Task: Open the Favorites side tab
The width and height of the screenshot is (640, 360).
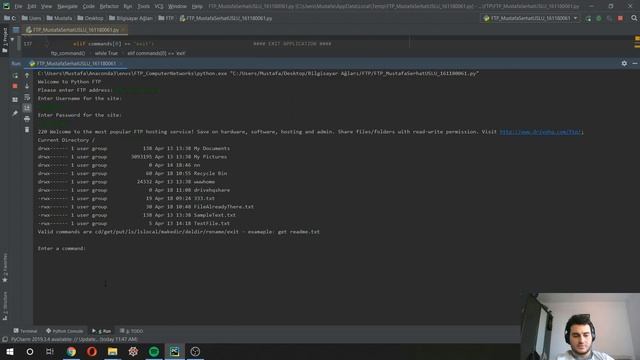Action: [x=5, y=267]
